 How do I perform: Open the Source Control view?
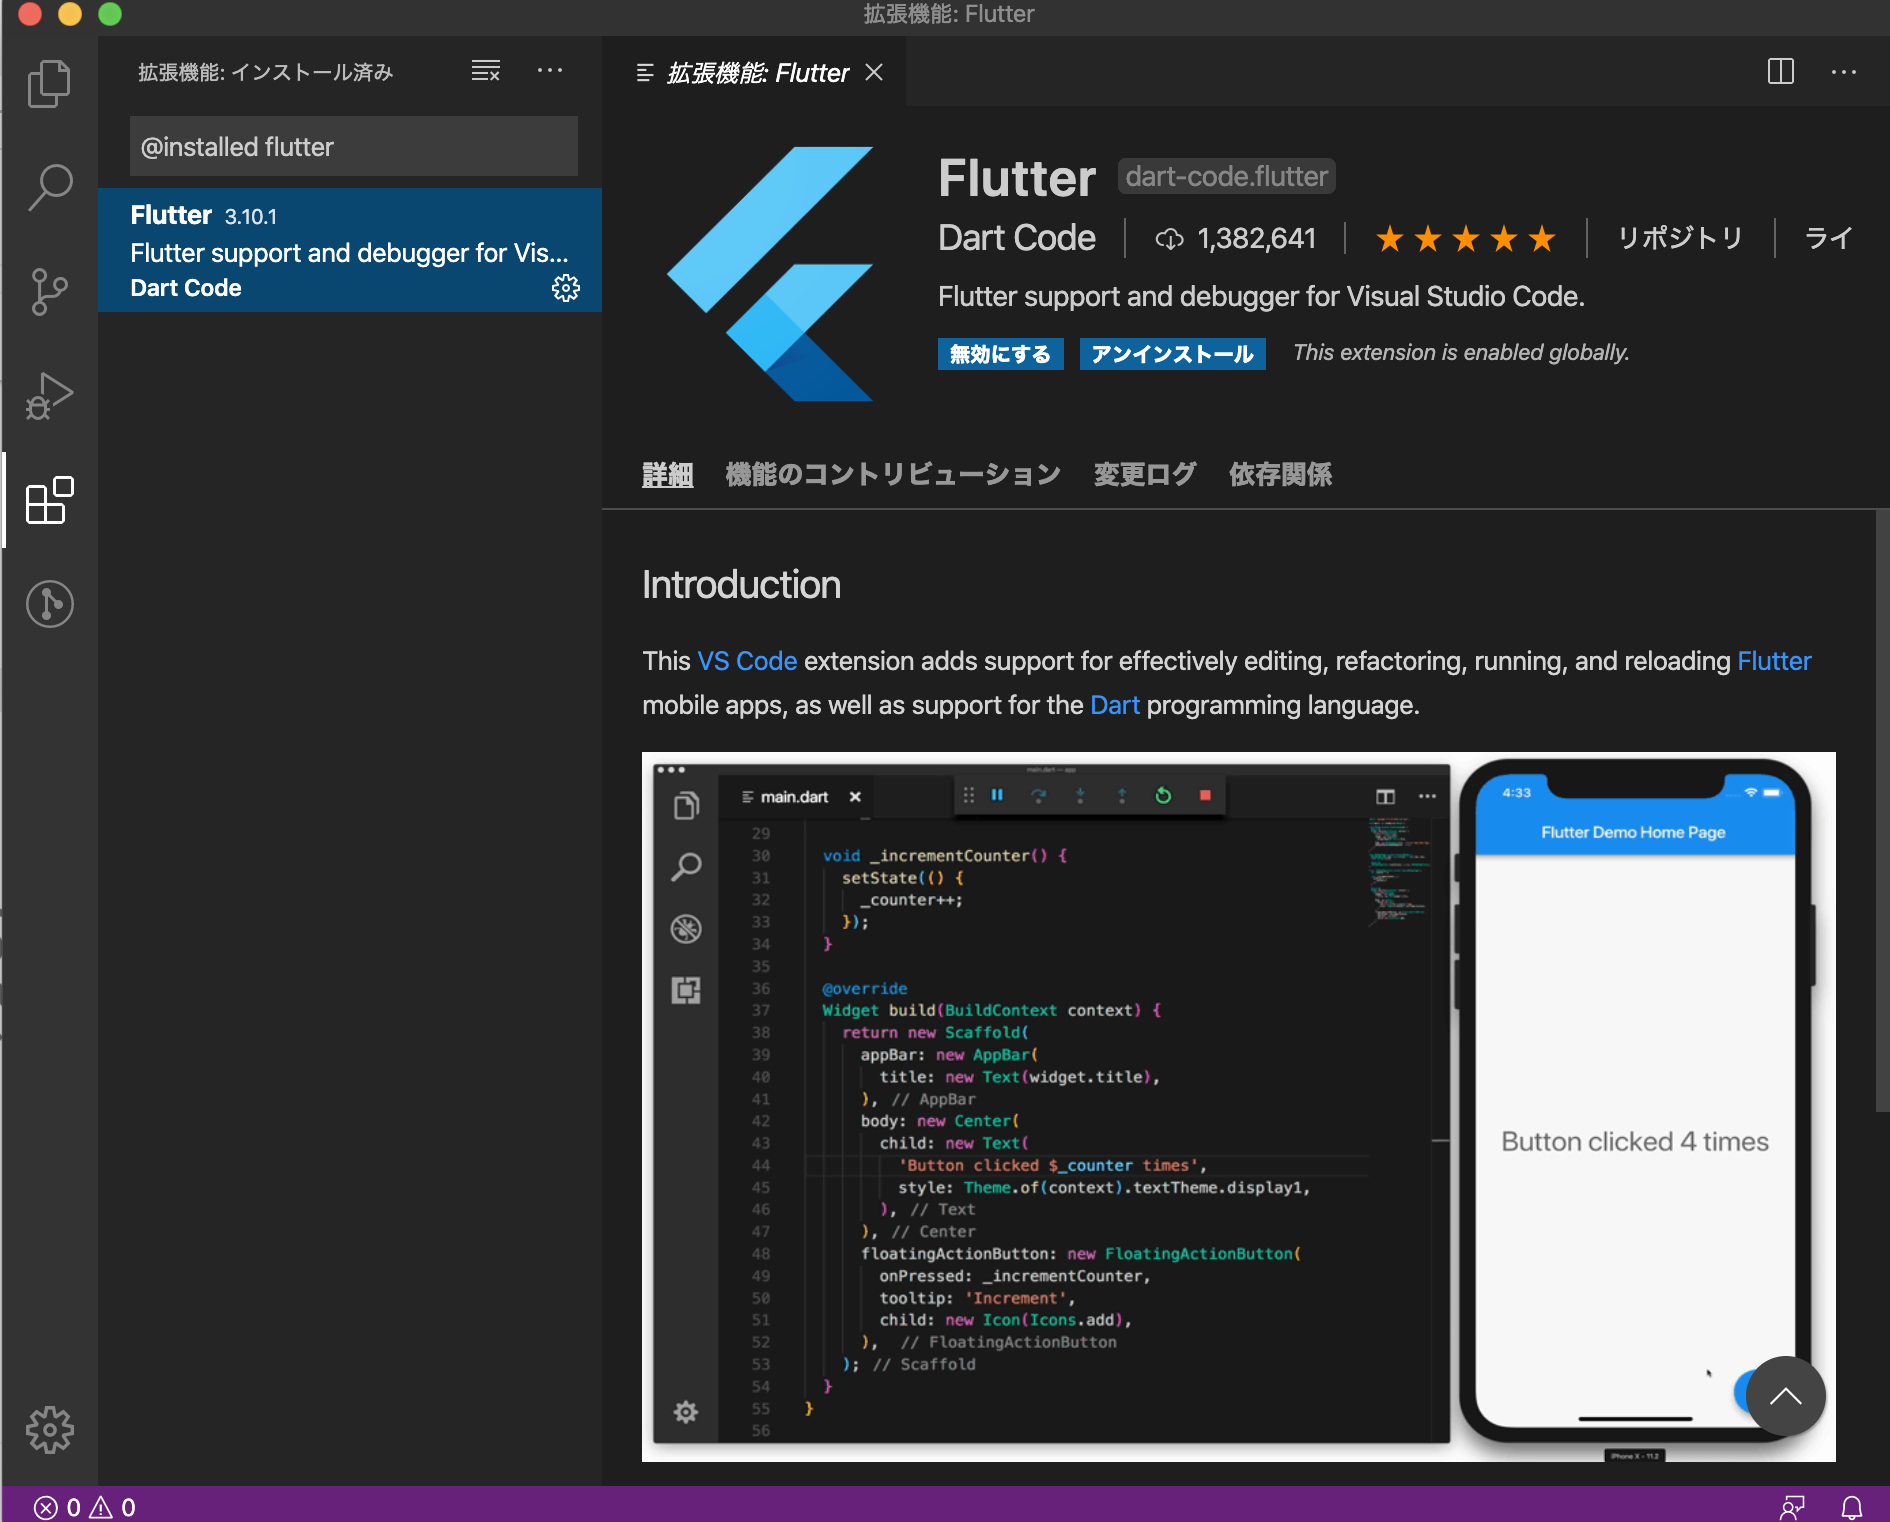pos(49,292)
